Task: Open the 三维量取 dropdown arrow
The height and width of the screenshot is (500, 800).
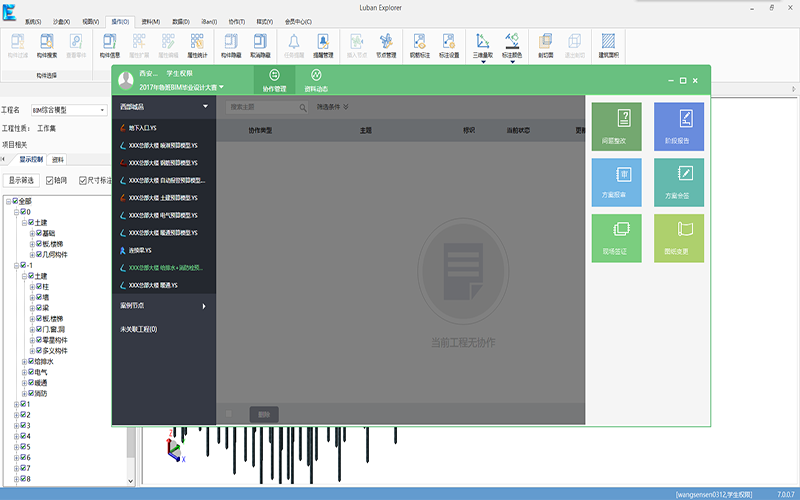Action: 483,62
